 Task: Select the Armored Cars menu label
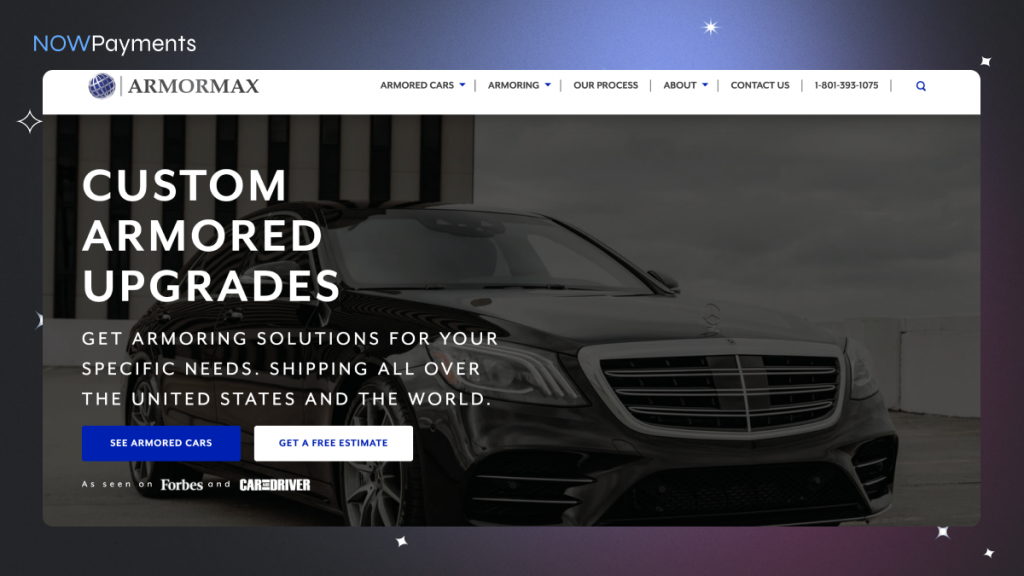pyautogui.click(x=417, y=85)
